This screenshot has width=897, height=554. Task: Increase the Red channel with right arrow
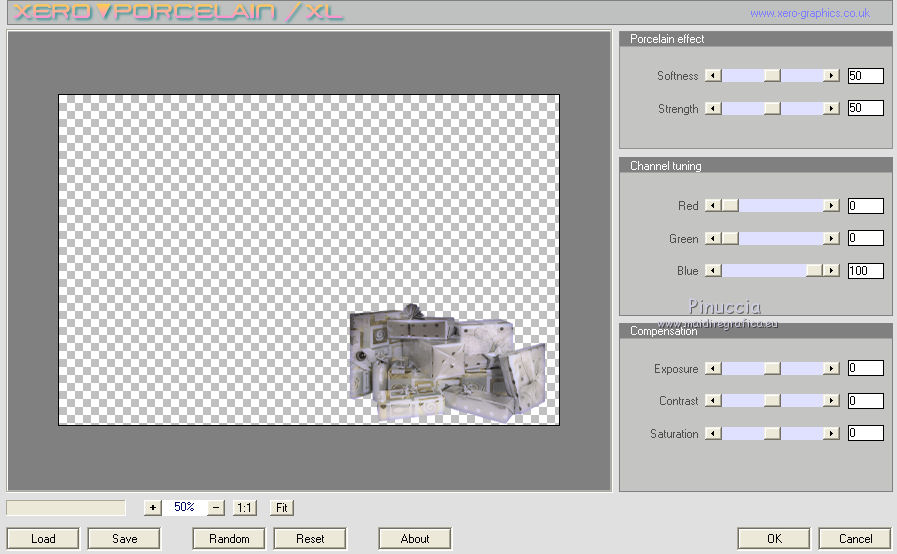[x=831, y=205]
